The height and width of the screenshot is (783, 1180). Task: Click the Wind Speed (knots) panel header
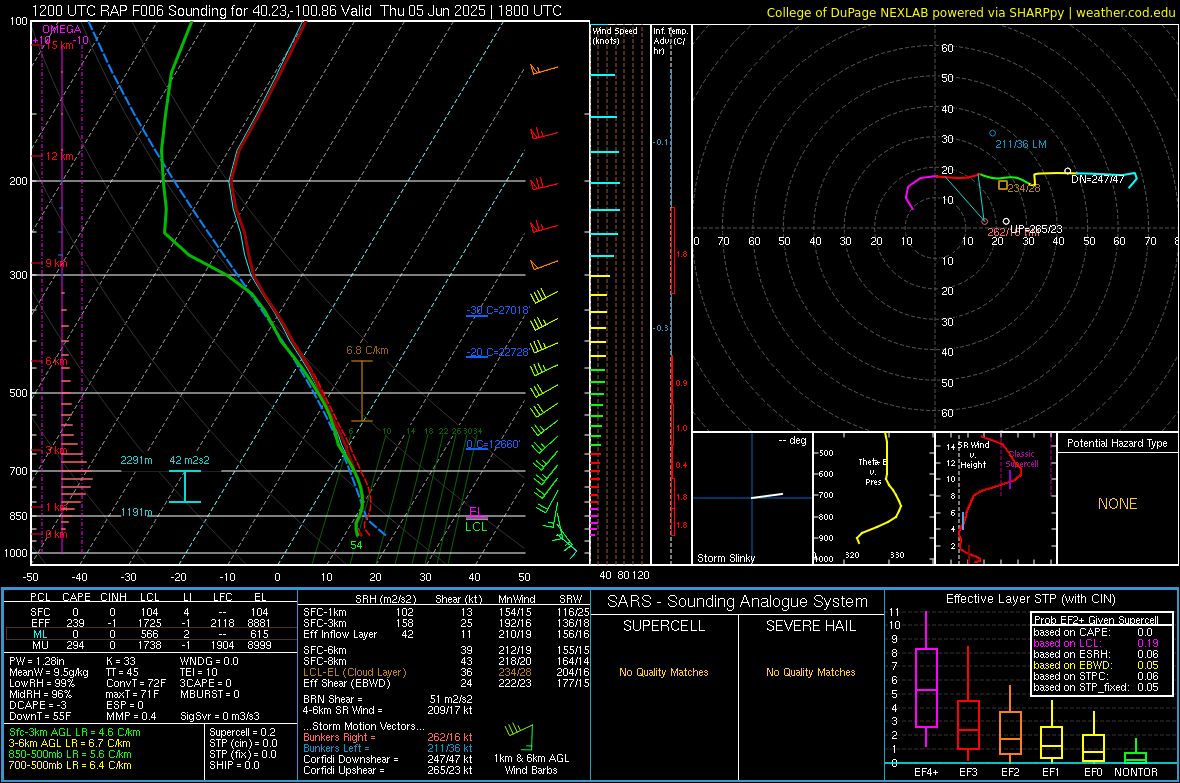point(615,35)
